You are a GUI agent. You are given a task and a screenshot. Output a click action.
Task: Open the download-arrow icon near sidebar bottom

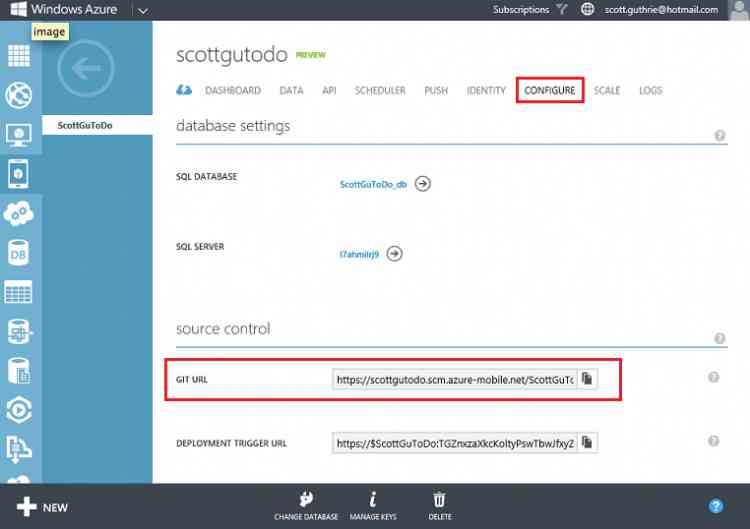(19, 449)
